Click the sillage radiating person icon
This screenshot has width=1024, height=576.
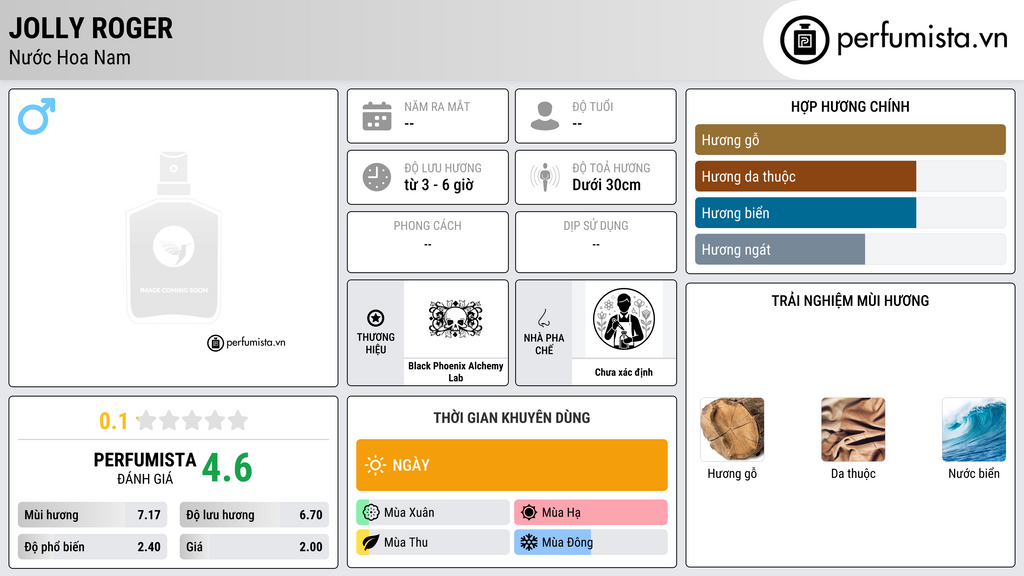point(545,177)
